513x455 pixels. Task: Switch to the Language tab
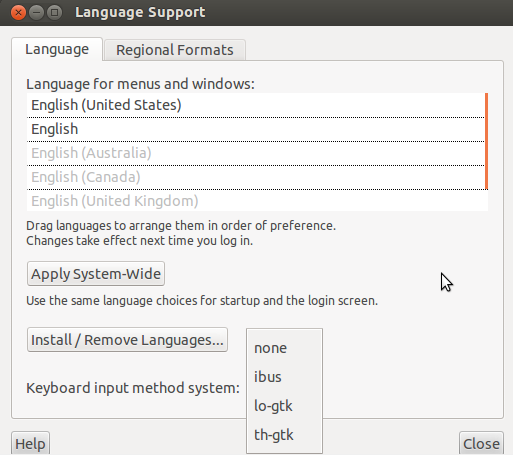57,49
